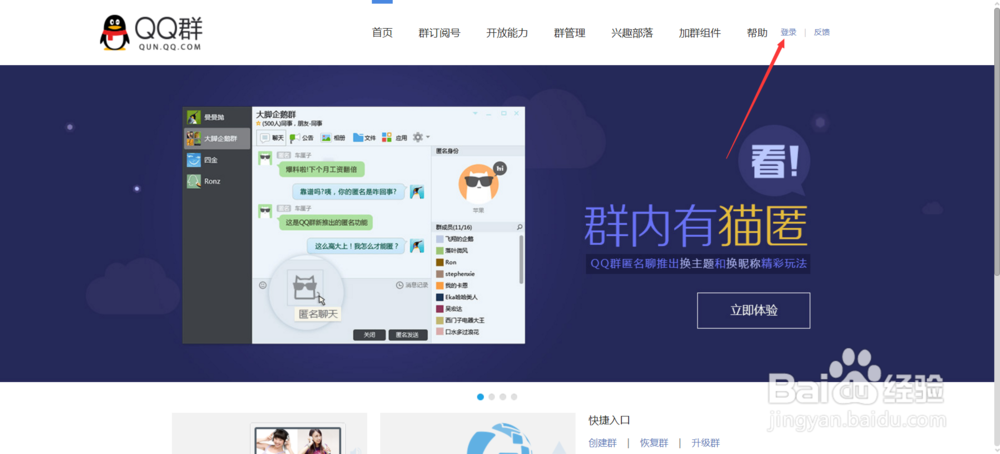1000x454 pixels.
Task: Click the 登录 link
Action: pyautogui.click(x=788, y=33)
